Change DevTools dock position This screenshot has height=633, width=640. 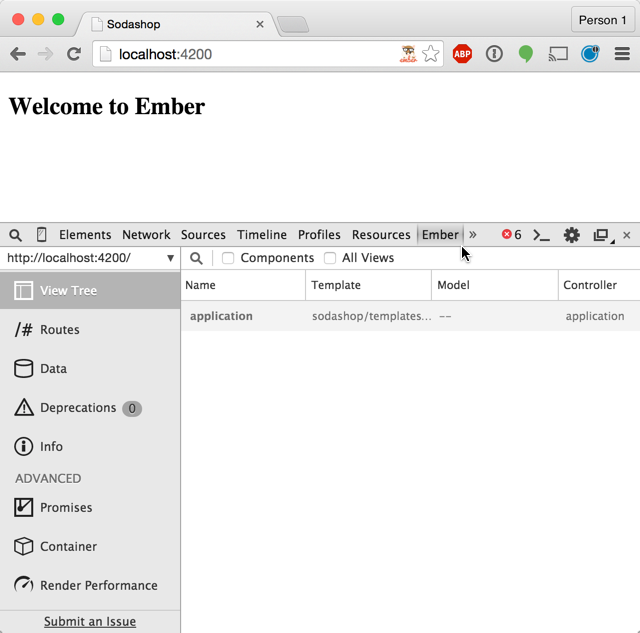pos(602,235)
